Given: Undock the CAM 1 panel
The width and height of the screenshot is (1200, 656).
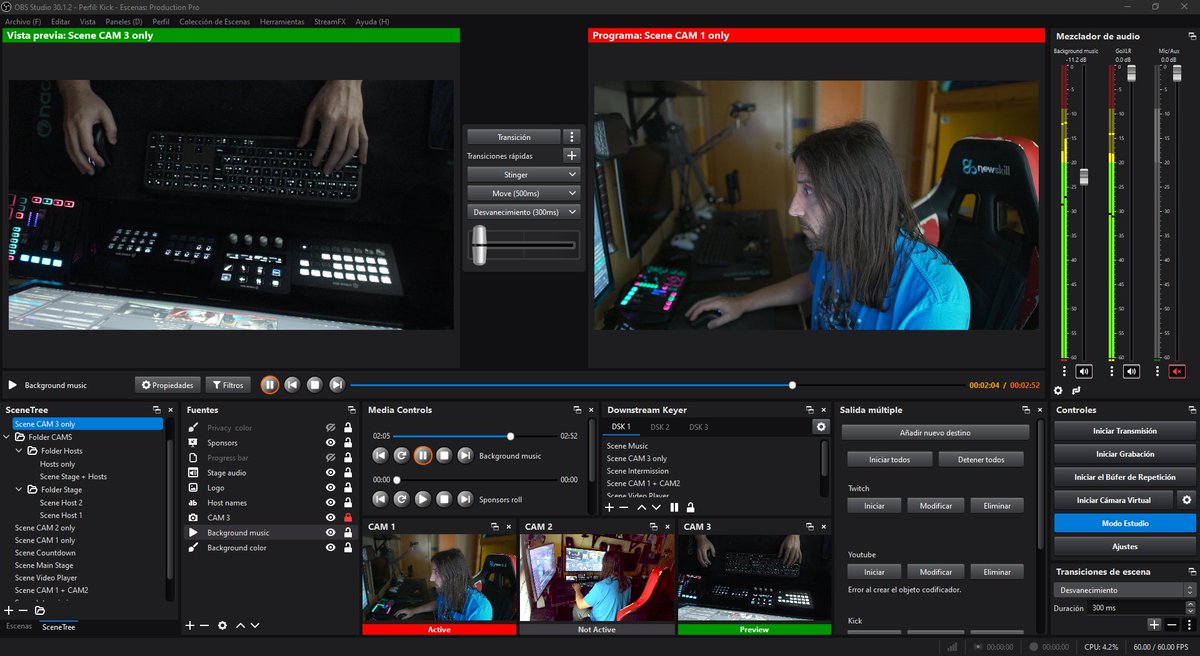Looking at the screenshot, I should coord(494,526).
